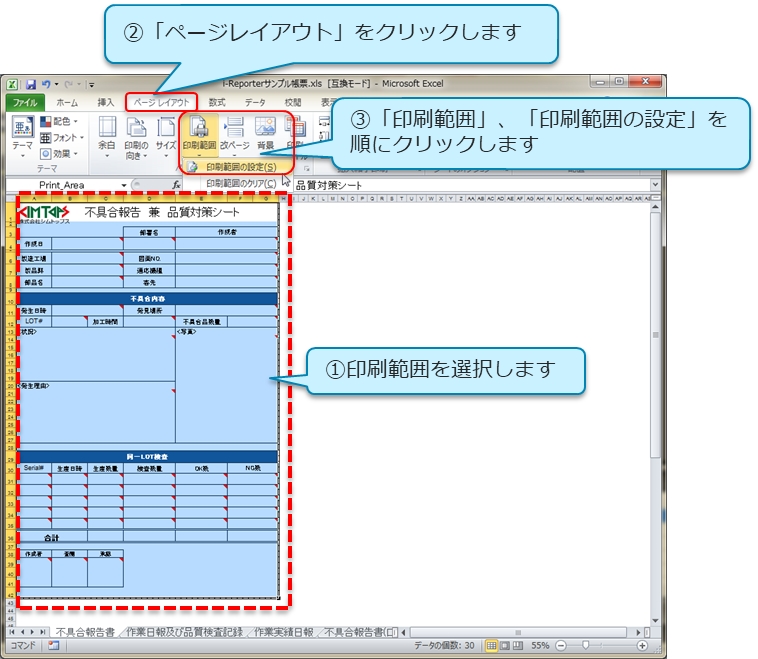Open the ファイル tab
The height and width of the screenshot is (659, 758).
(25, 103)
